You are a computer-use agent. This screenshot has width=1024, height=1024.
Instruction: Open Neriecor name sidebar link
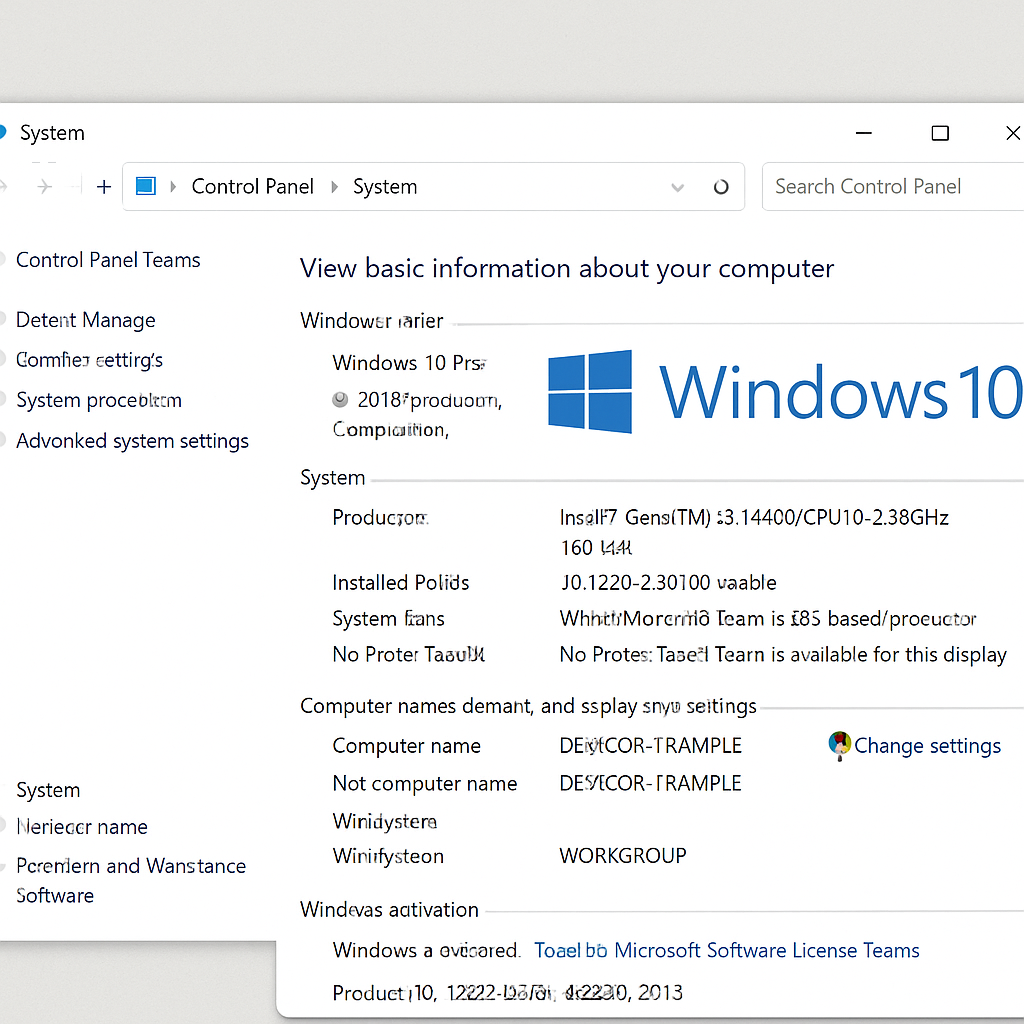(82, 827)
